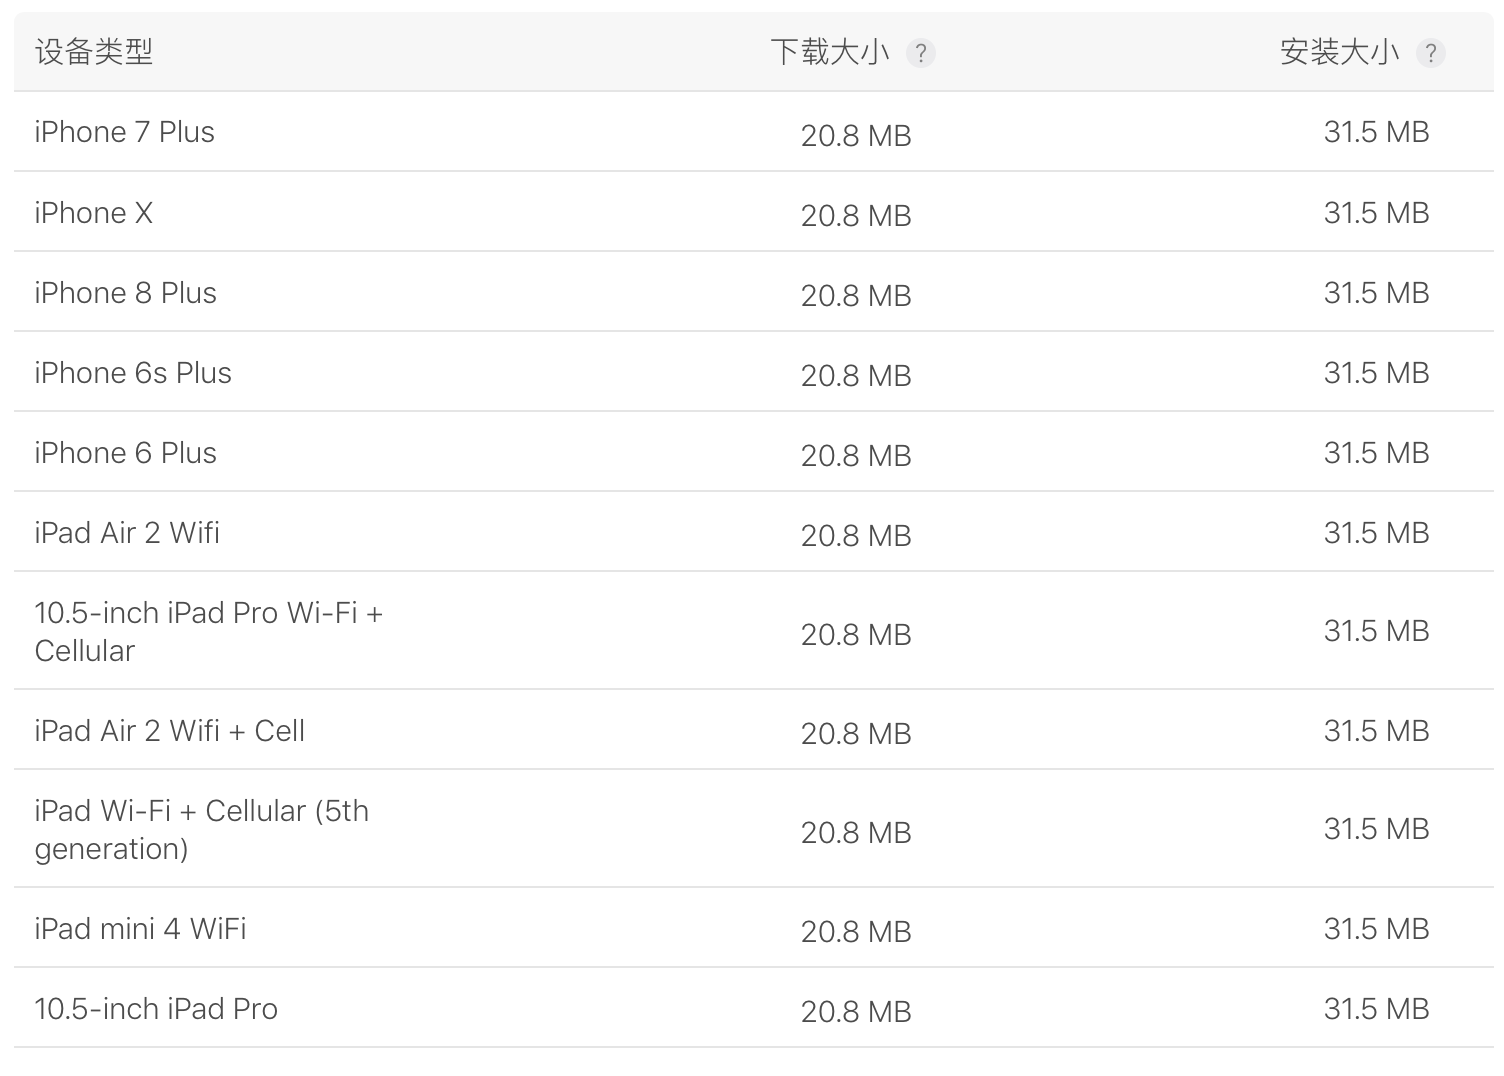1504x1076 pixels.
Task: Select the iPad Air 2 Wifi row
Action: tap(753, 532)
